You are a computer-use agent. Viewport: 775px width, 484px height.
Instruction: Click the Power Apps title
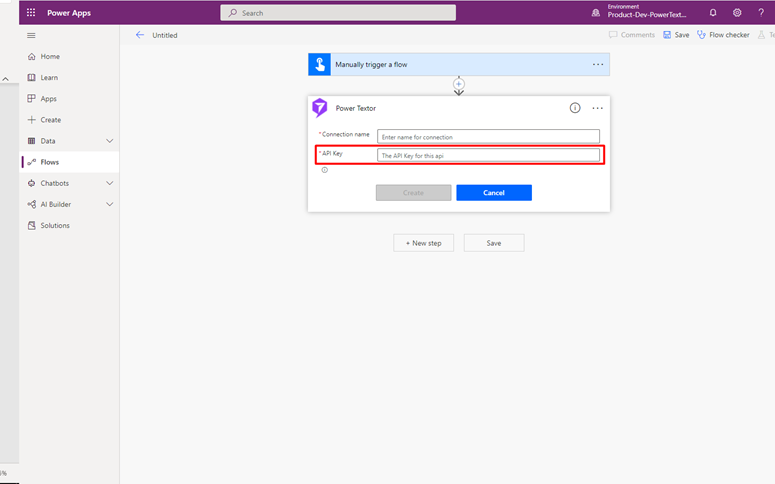[x=69, y=13]
